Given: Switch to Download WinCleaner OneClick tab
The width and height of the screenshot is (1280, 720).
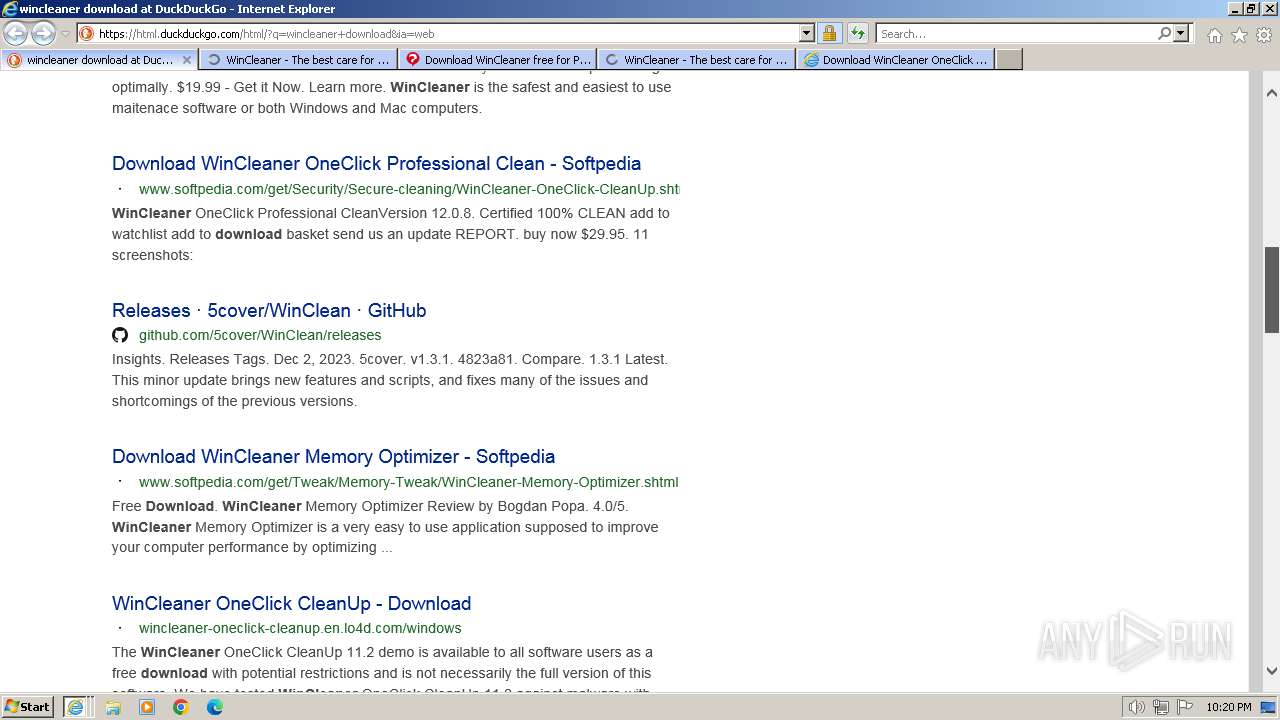Looking at the screenshot, I should 895,60.
